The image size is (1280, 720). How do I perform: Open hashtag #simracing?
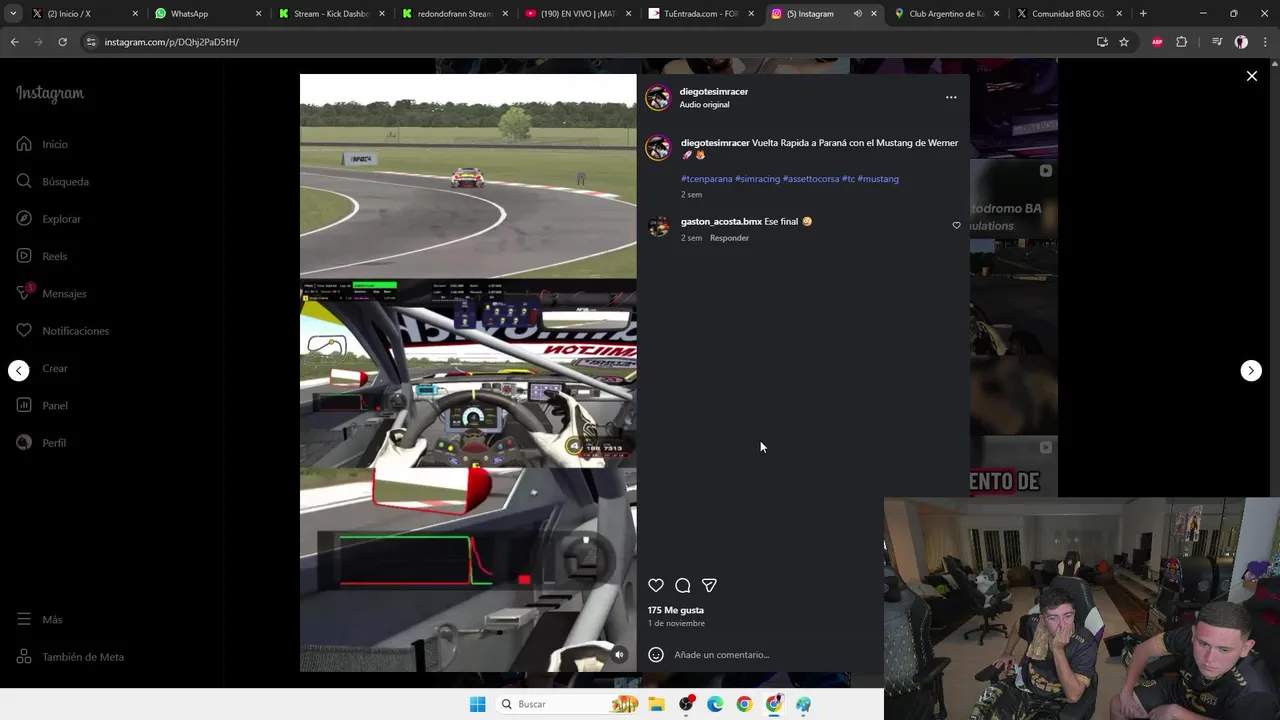(757, 179)
